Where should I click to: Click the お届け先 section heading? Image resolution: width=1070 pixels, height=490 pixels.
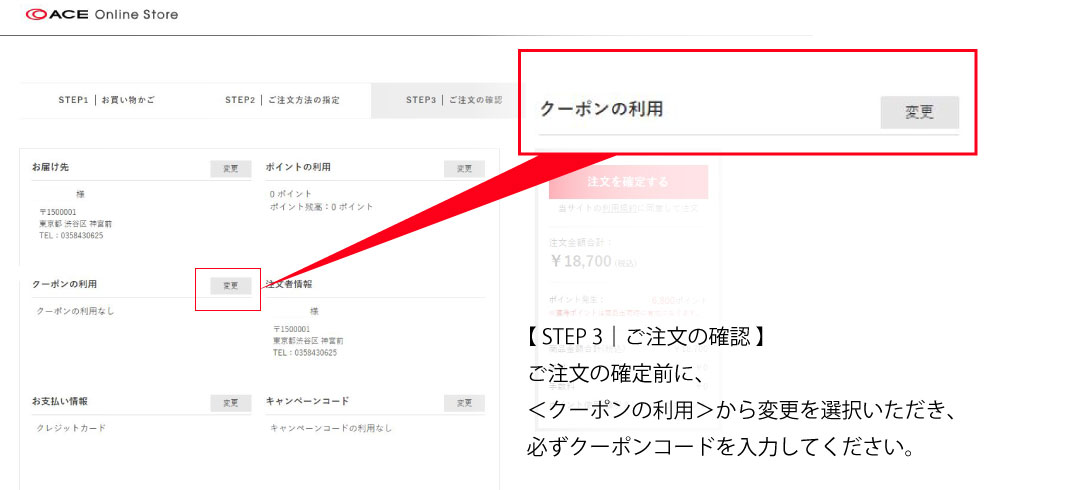click(x=52, y=167)
